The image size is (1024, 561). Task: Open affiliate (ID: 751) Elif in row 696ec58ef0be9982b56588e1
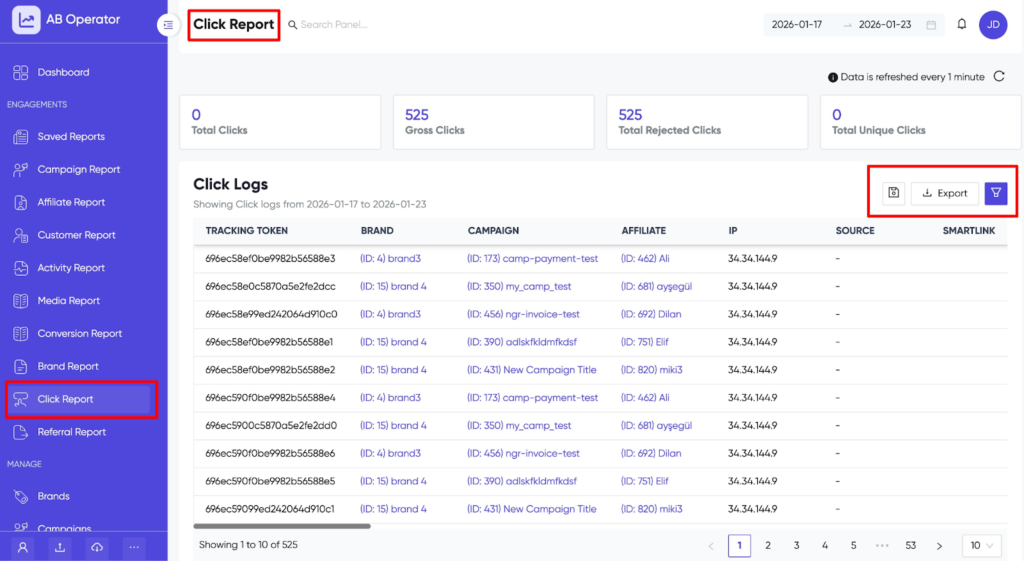click(645, 342)
